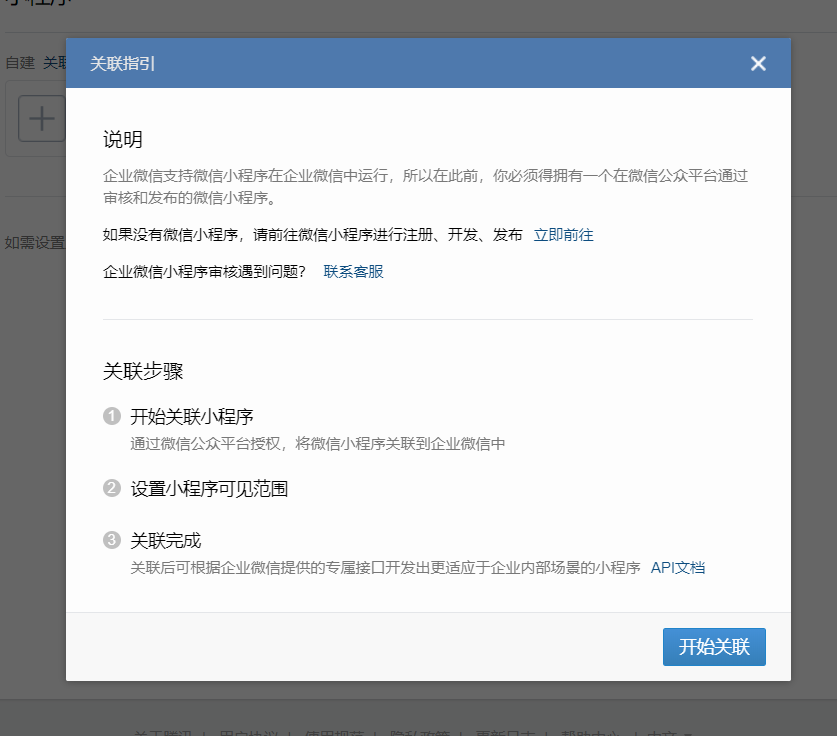The height and width of the screenshot is (736, 837).
Task: Click paragraph starting 企业微信支持微信小程序
Action: click(x=425, y=187)
